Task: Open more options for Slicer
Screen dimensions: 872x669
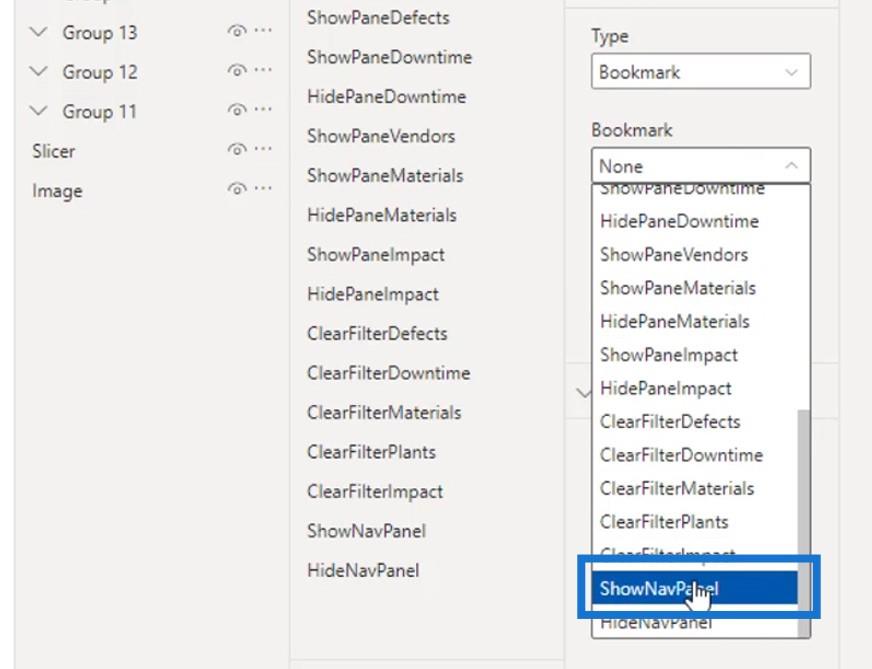Action: 263,149
